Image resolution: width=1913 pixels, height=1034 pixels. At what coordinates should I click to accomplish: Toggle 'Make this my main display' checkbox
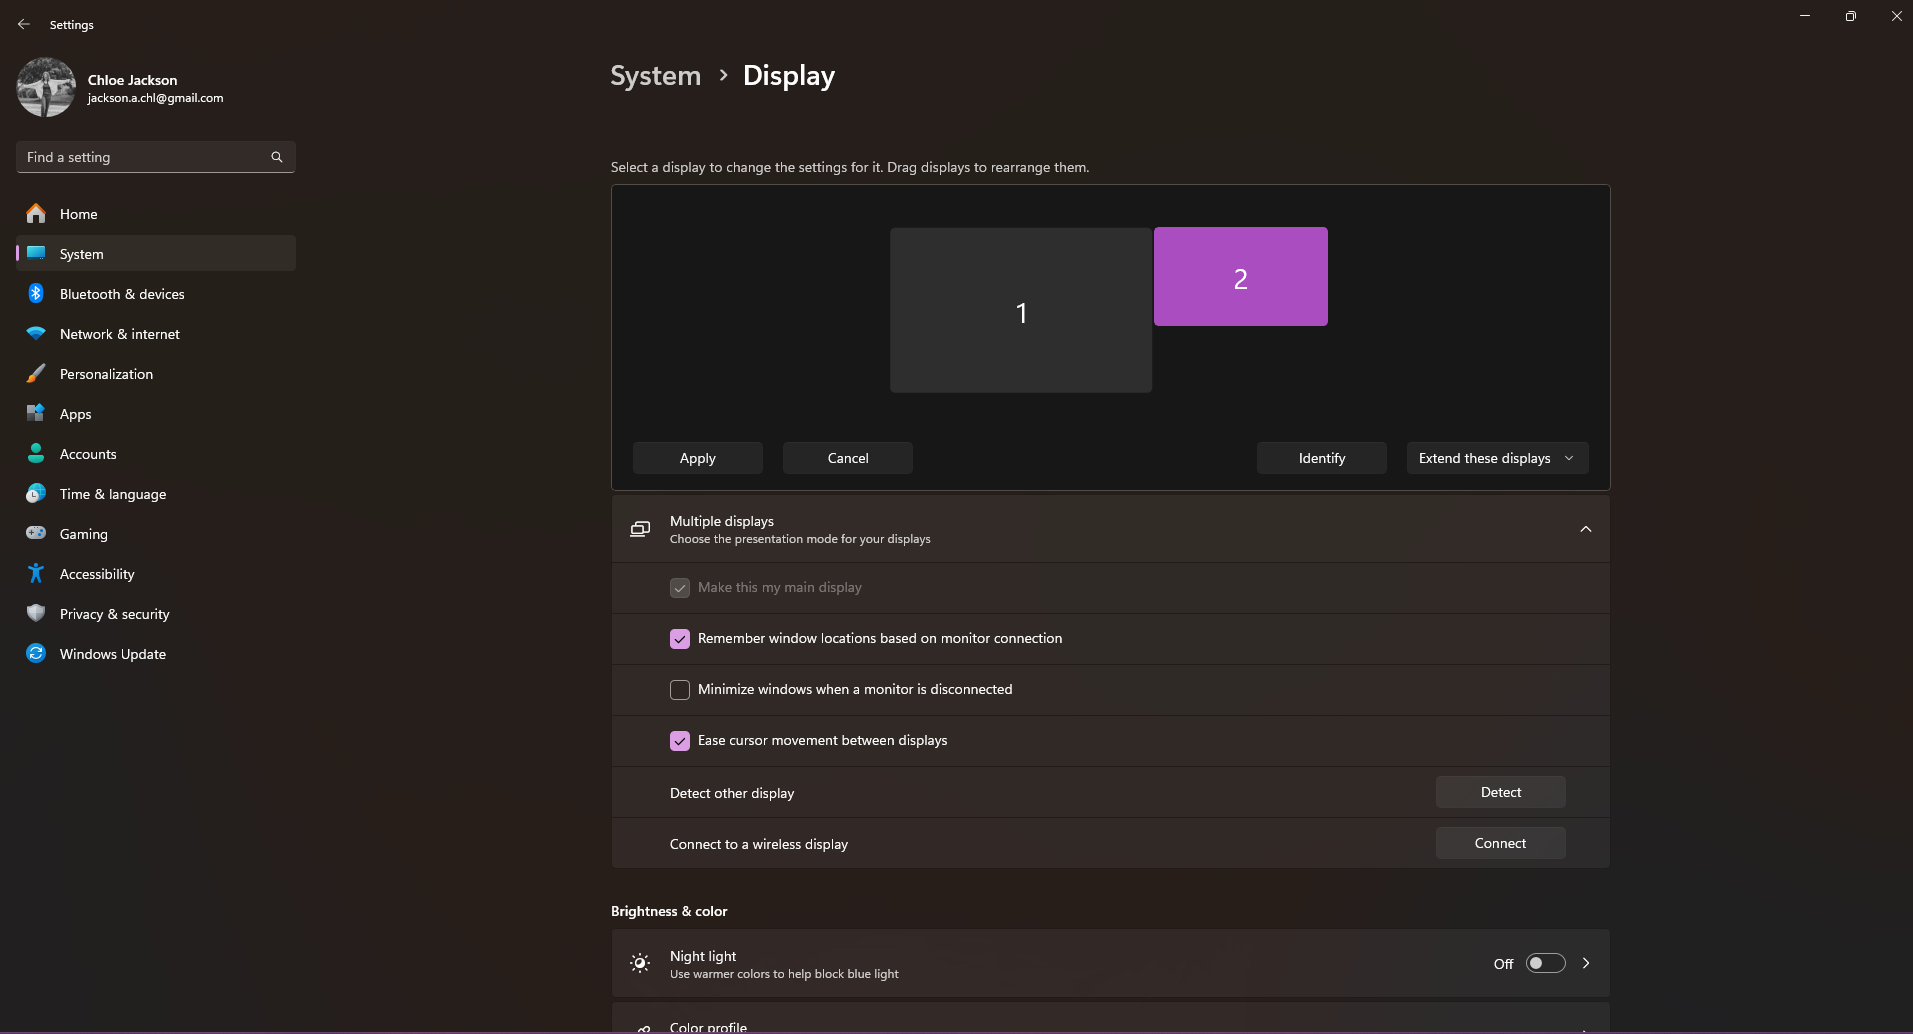pos(680,588)
